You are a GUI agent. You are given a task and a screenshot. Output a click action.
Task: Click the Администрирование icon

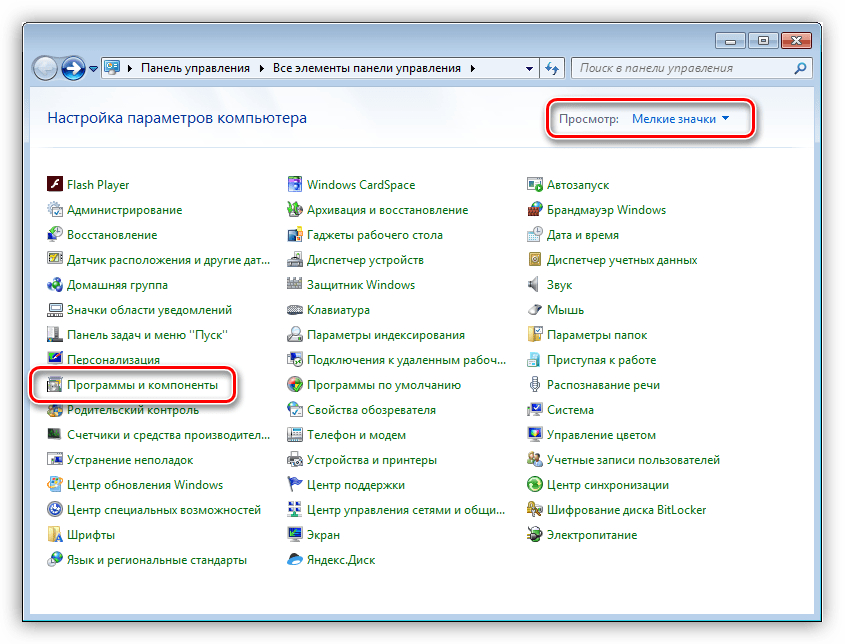[55, 210]
